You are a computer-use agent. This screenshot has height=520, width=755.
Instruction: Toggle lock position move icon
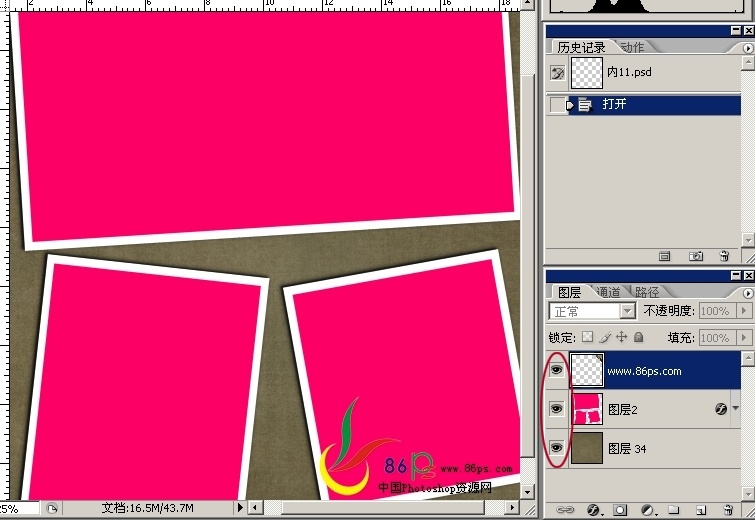coord(622,337)
